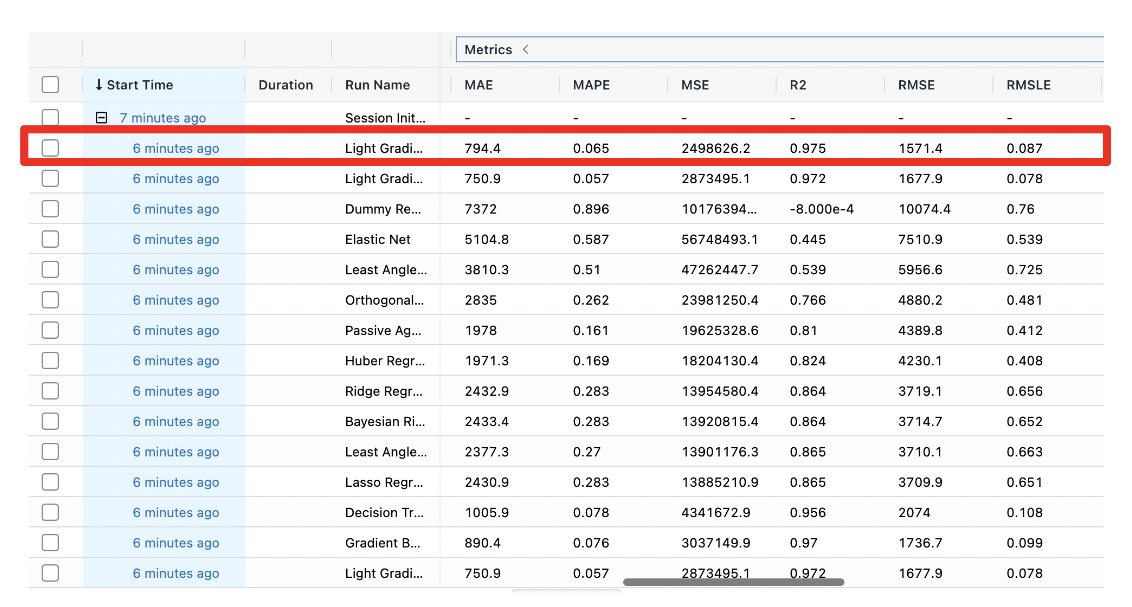Check the Huber Regr... run checkbox

(x=51, y=360)
